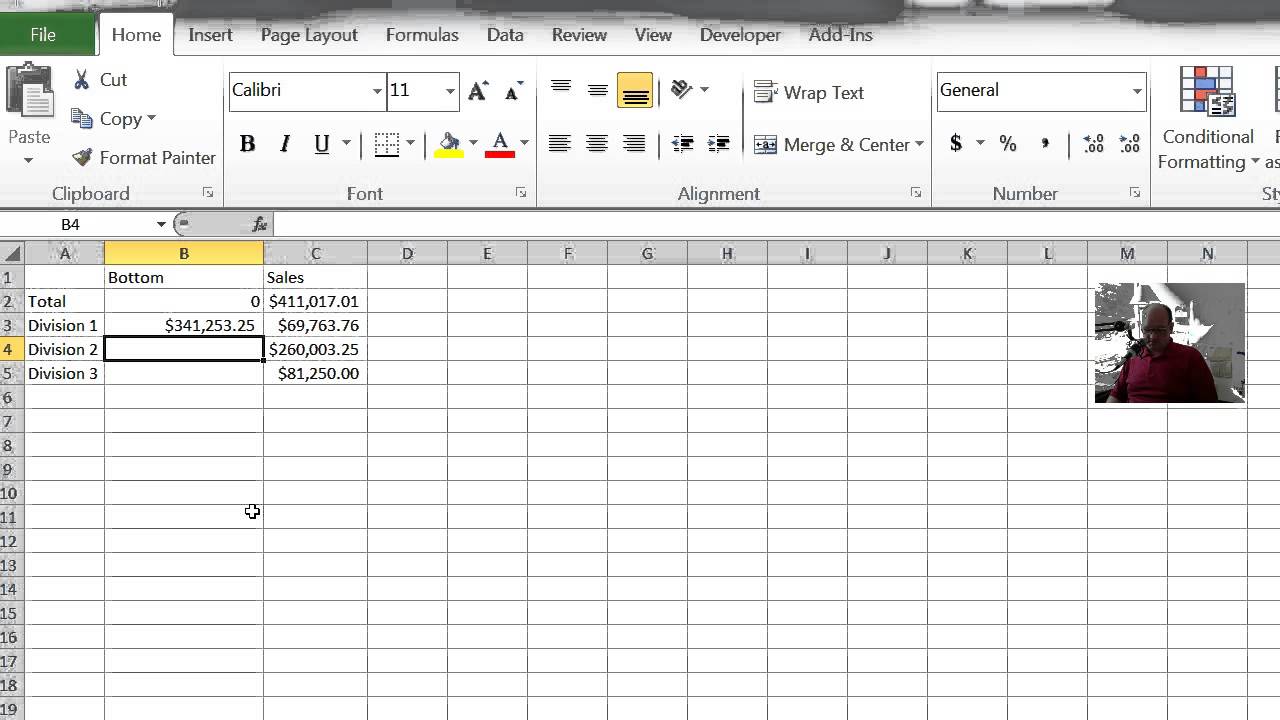Image resolution: width=1280 pixels, height=720 pixels.
Task: Switch to the Developer tab
Action: [x=740, y=35]
